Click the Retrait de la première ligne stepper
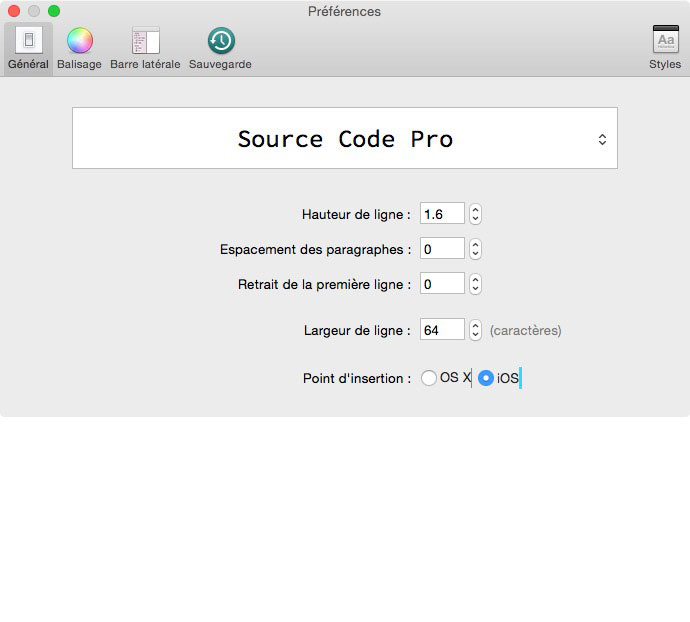Viewport: 690px width, 622px height. click(x=475, y=284)
